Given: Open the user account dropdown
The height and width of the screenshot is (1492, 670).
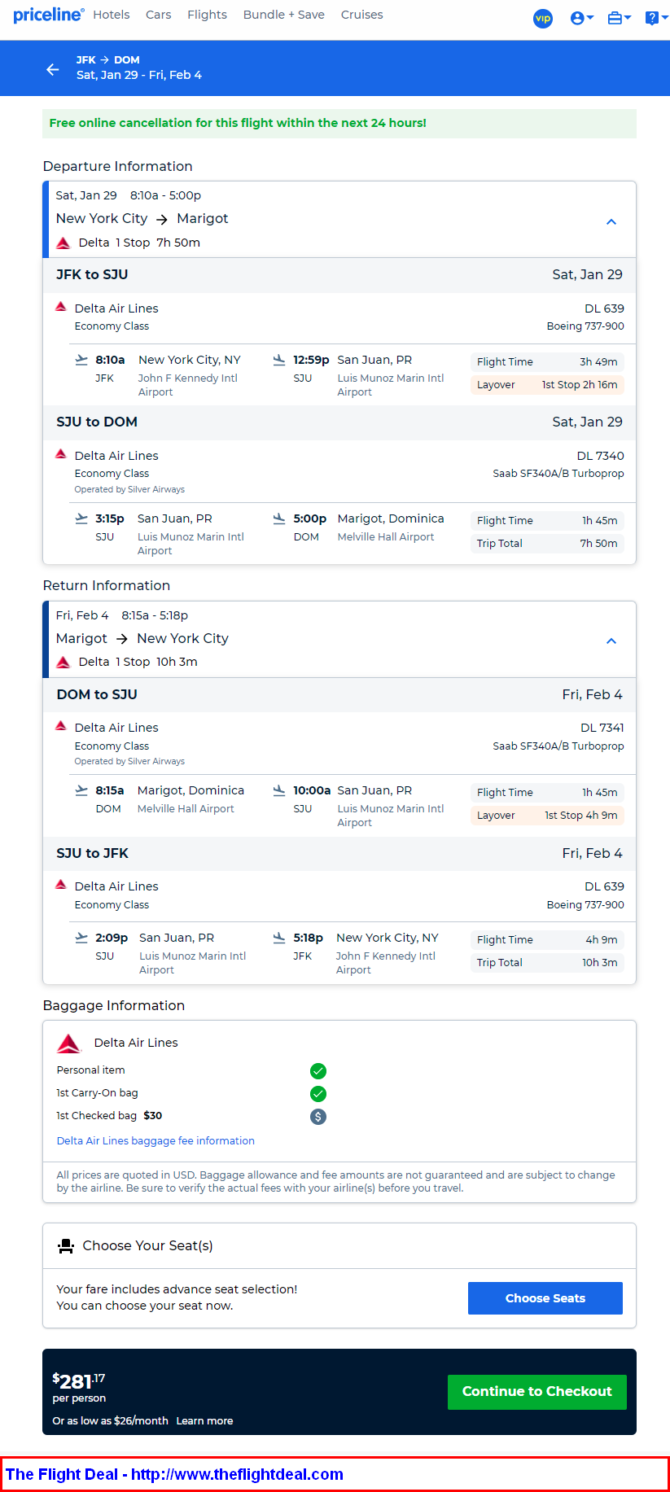Looking at the screenshot, I should click(x=581, y=18).
